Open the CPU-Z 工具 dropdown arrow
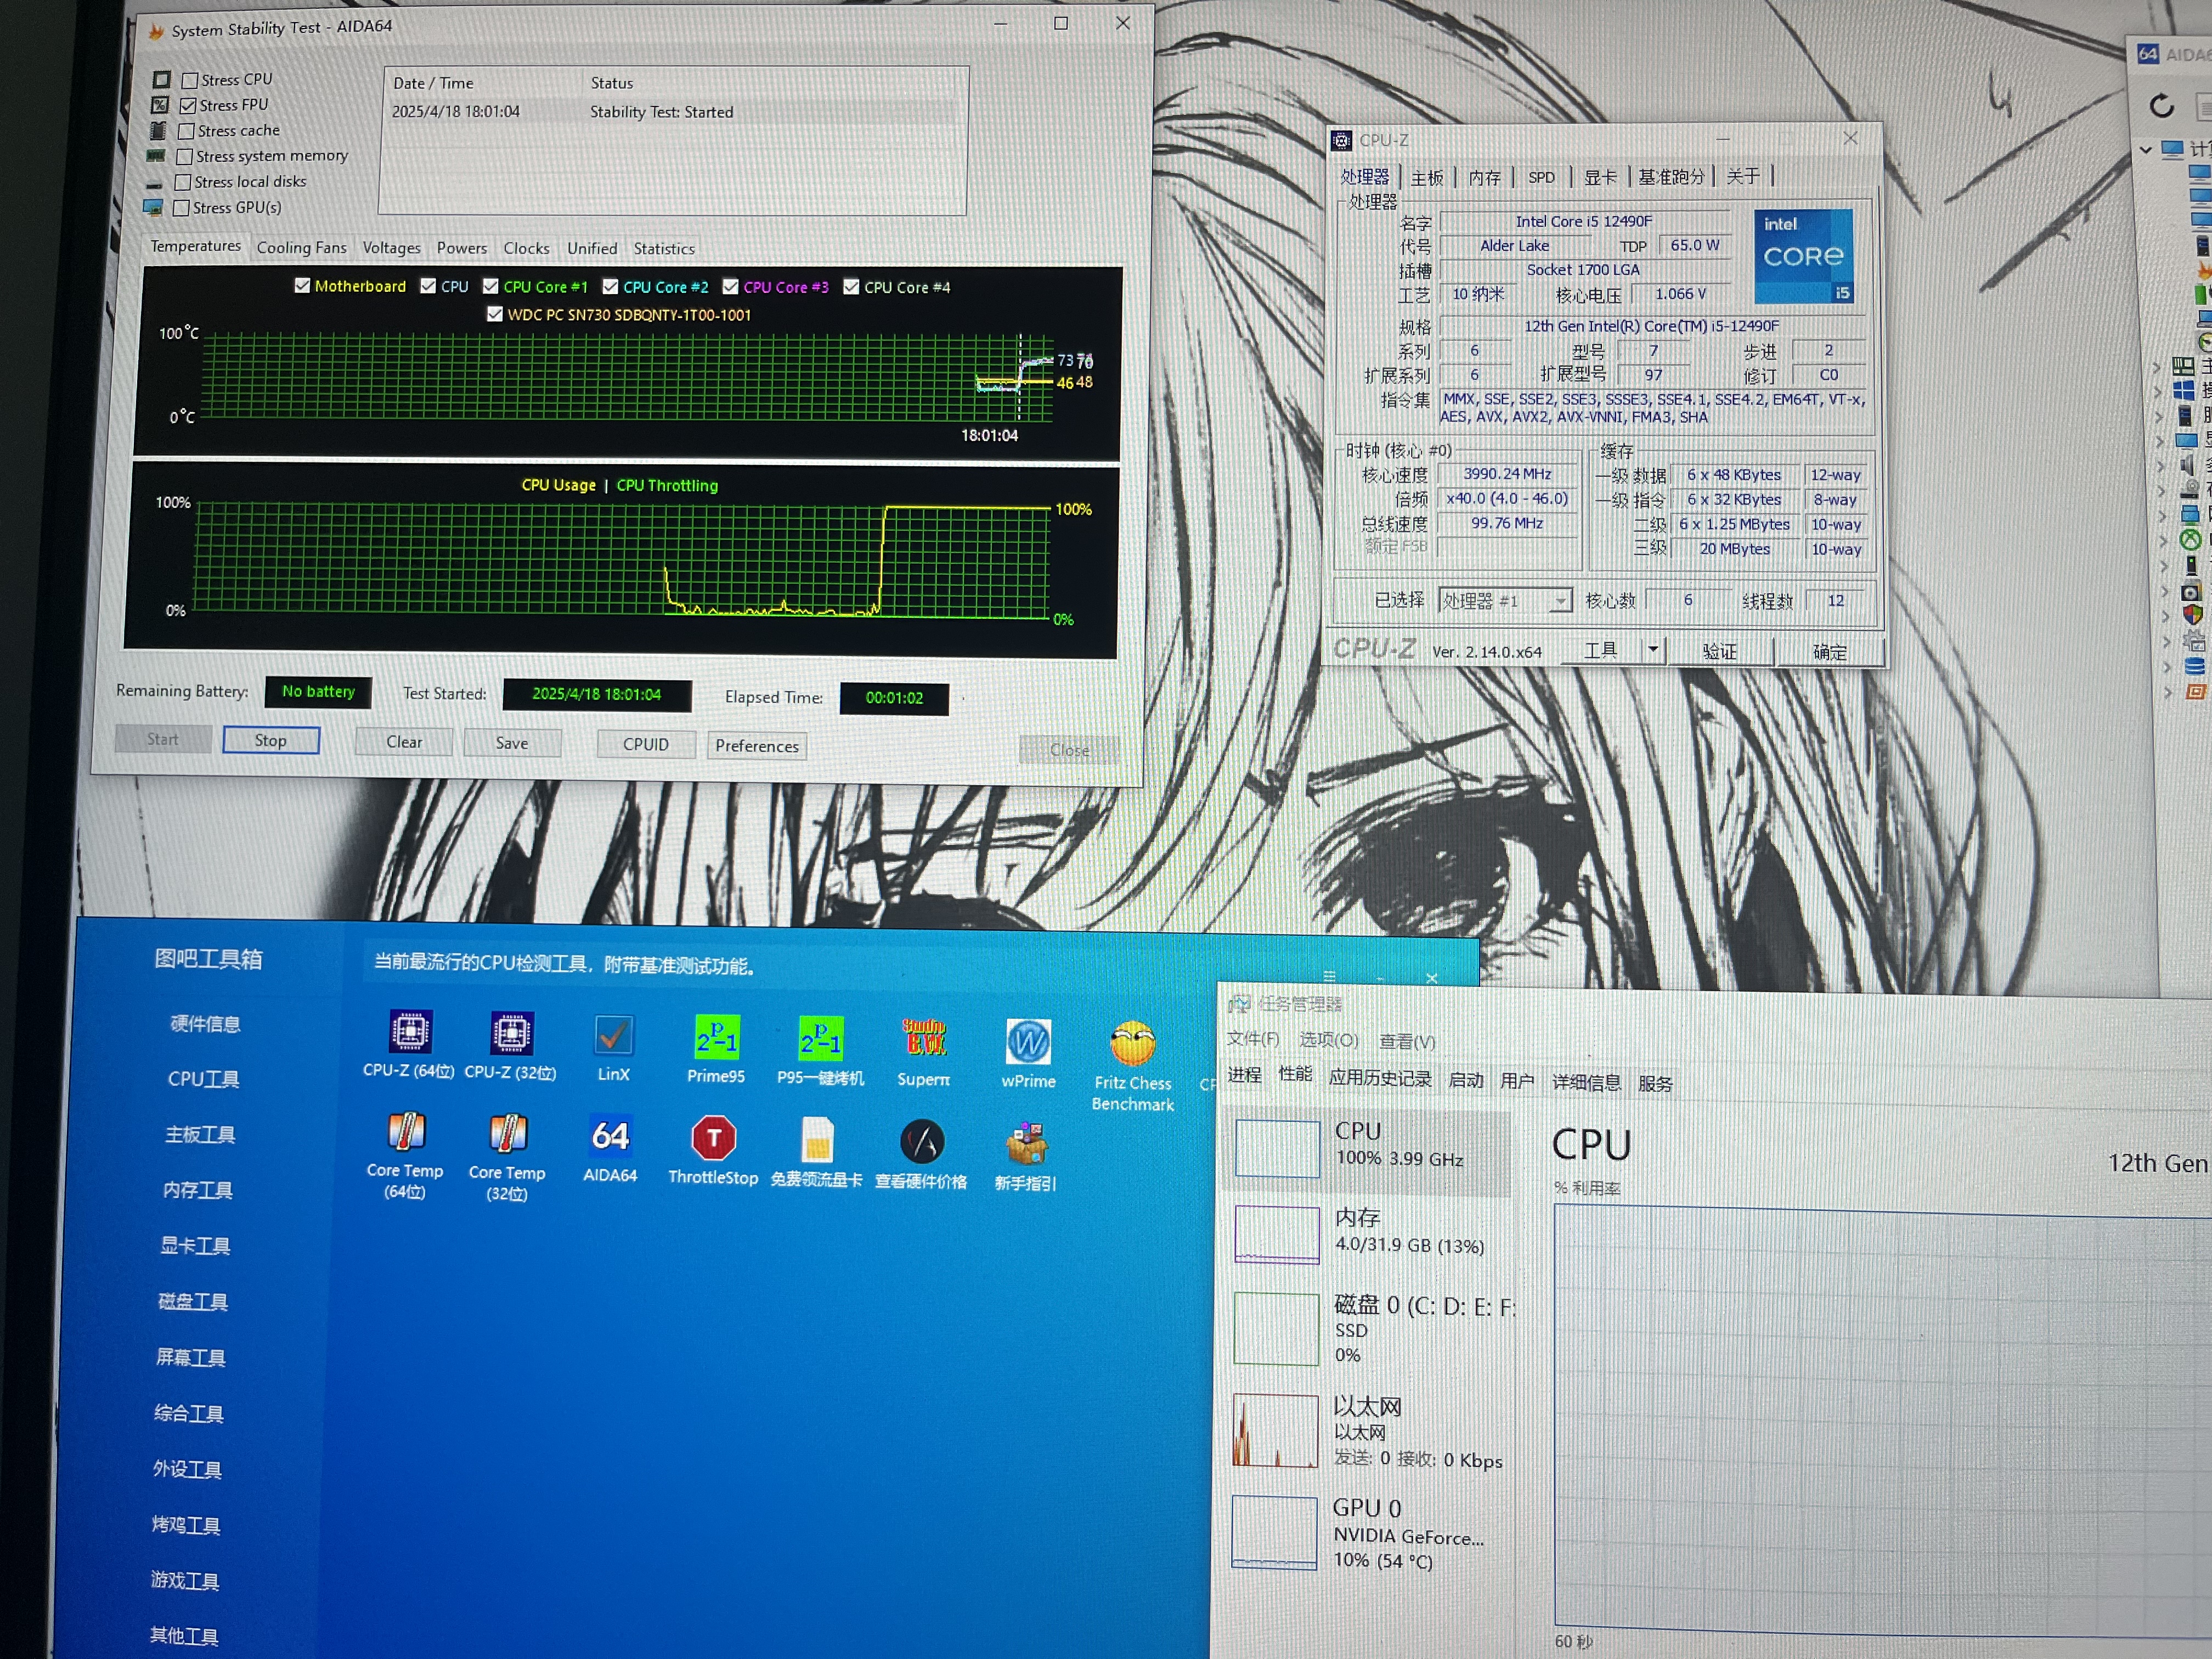This screenshot has height=1659, width=2212. coord(1653,650)
